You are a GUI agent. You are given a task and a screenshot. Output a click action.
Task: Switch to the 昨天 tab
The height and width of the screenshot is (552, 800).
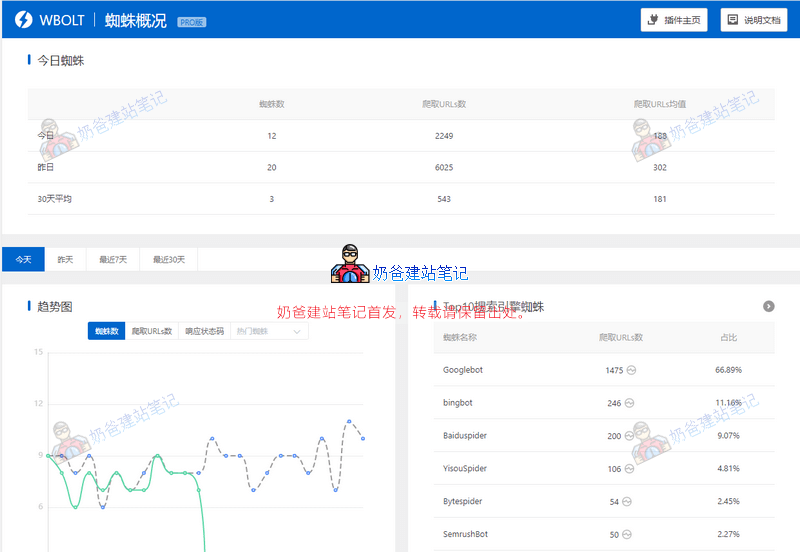click(65, 260)
